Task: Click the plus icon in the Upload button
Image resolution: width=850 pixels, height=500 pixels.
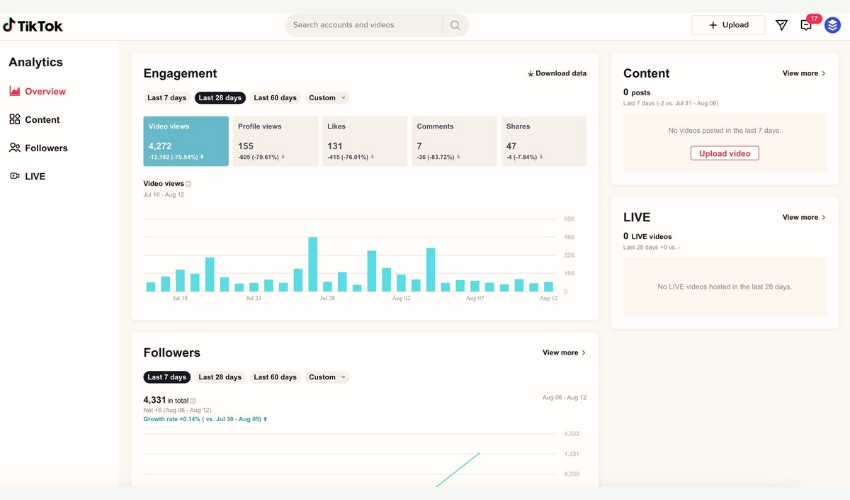Action: [713, 25]
